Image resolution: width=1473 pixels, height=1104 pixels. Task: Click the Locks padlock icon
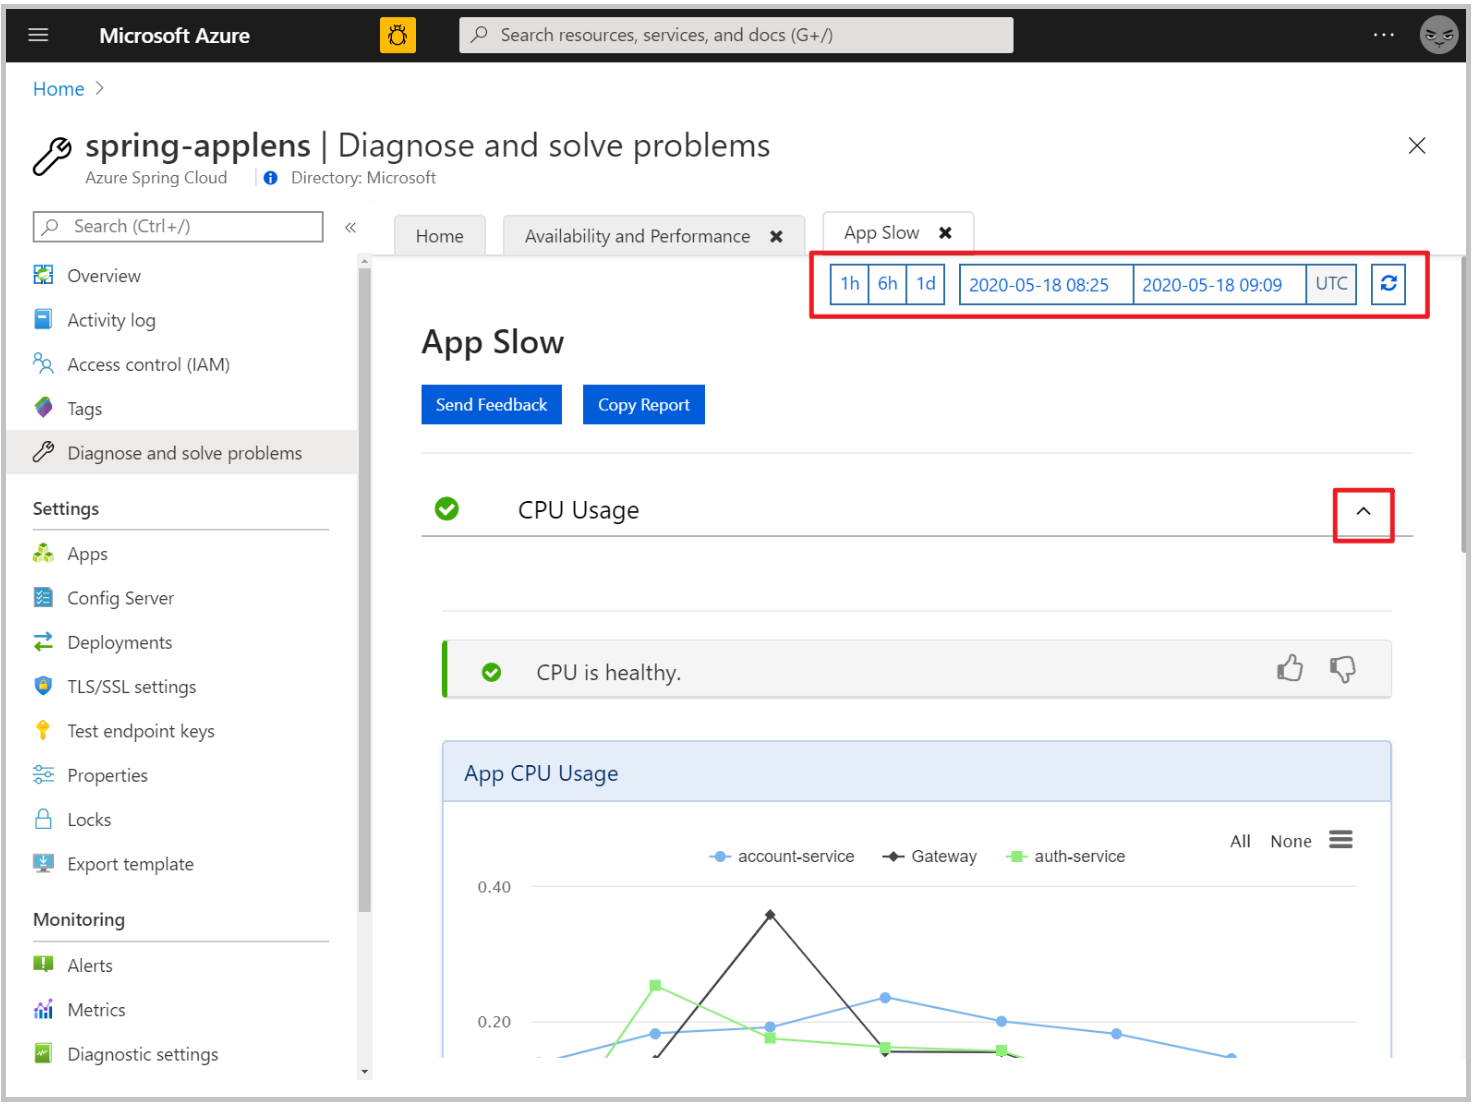tap(43, 819)
